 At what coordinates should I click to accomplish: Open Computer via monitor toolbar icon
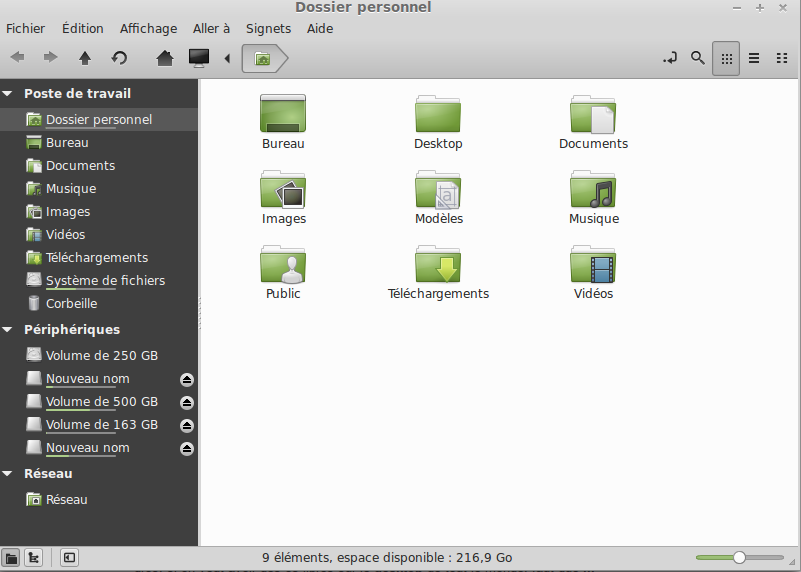[x=199, y=58]
